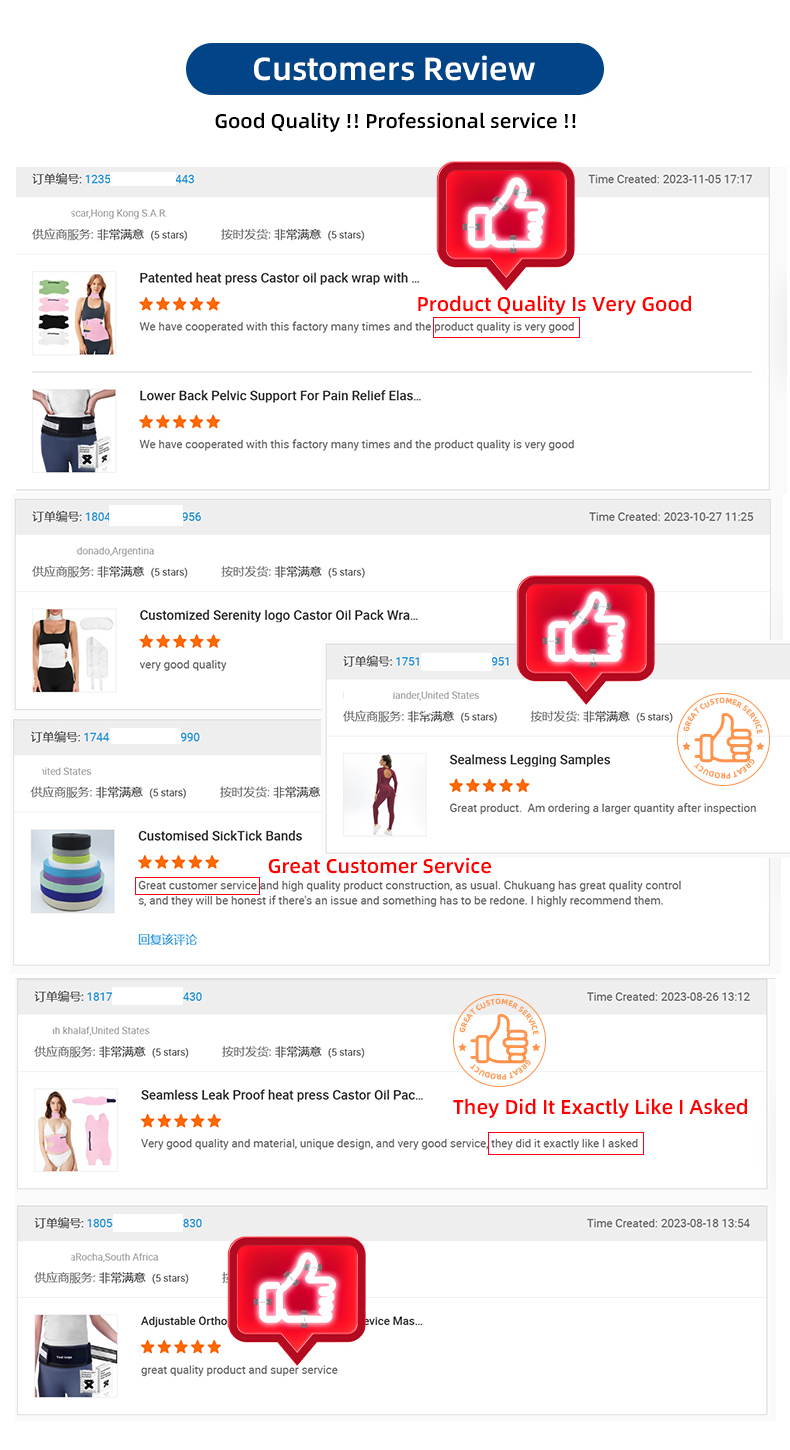Click the order number ending in 990
The height and width of the screenshot is (1450, 790).
(141, 737)
